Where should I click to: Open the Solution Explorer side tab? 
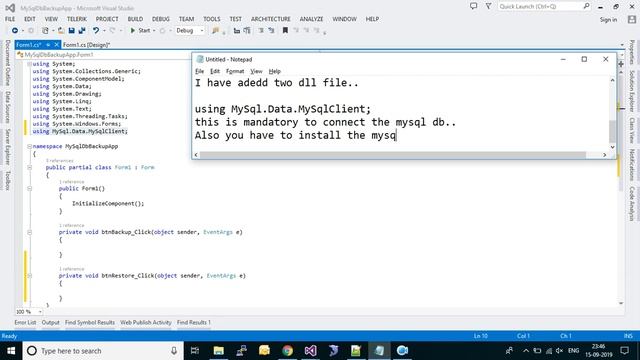click(x=632, y=91)
